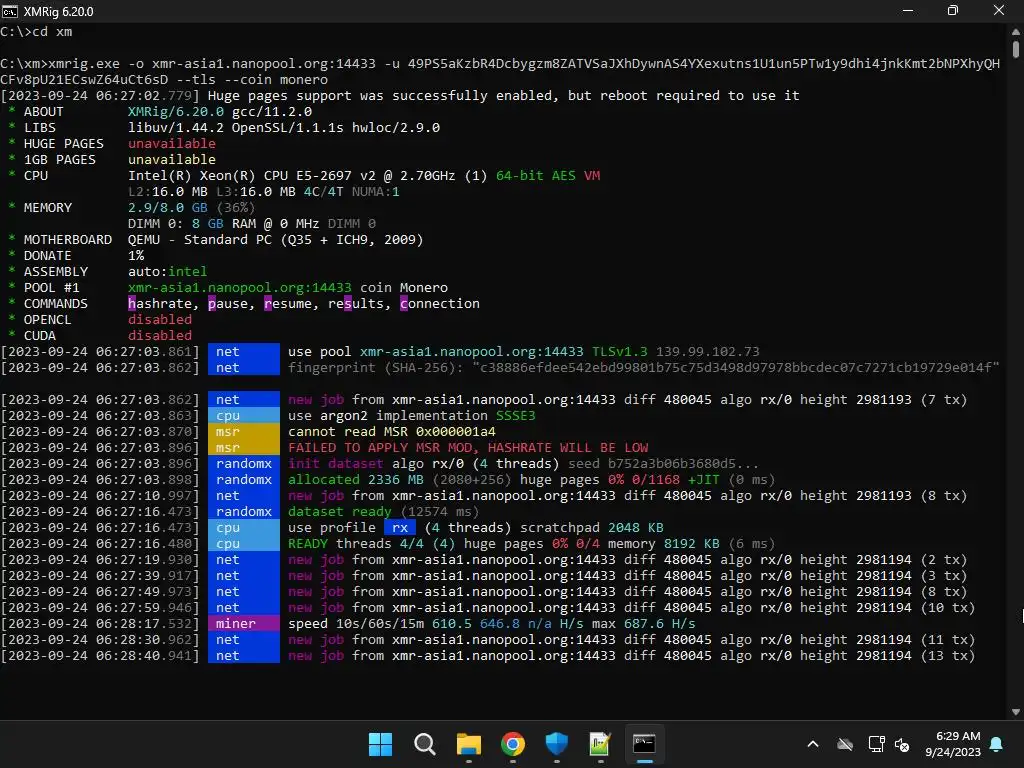The width and height of the screenshot is (1024, 768).
Task: Open File Explorer from the taskbar
Action: (x=468, y=744)
